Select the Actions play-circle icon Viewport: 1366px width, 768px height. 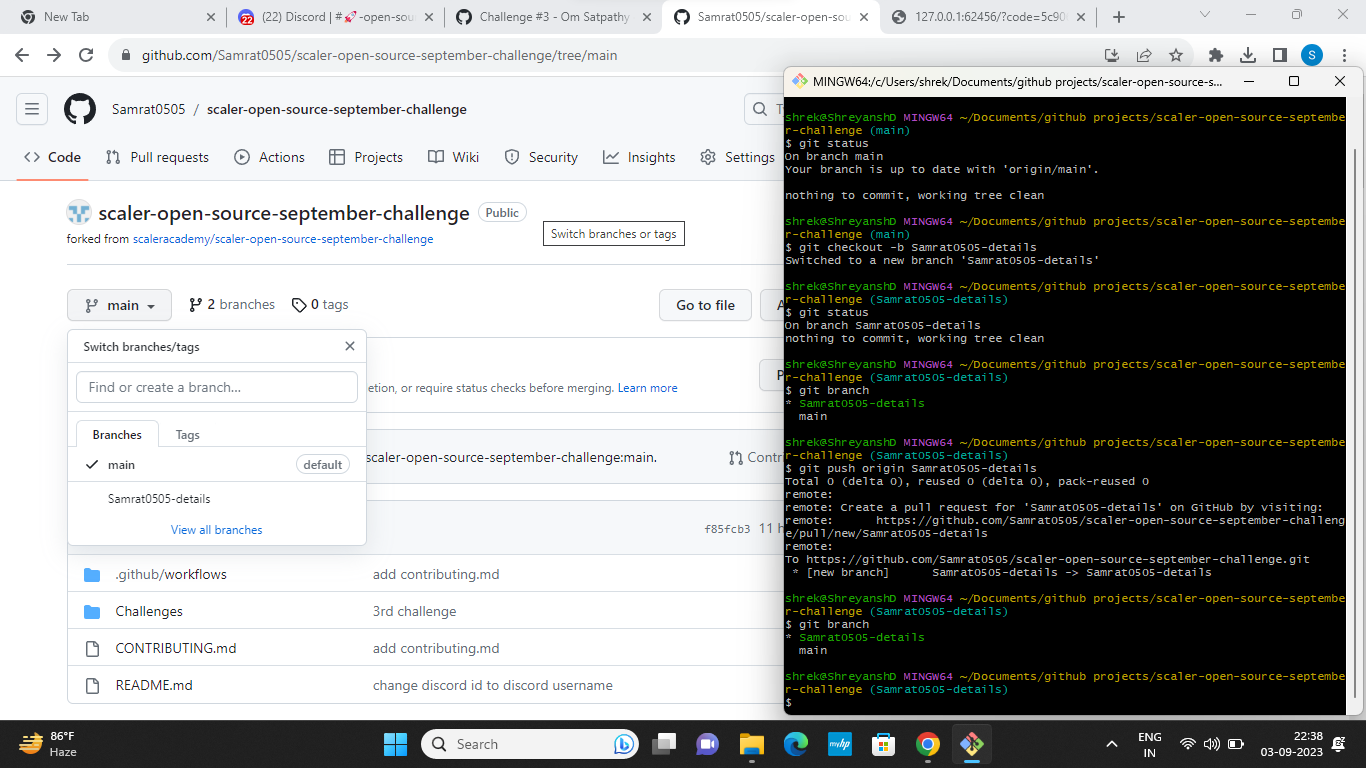[241, 157]
